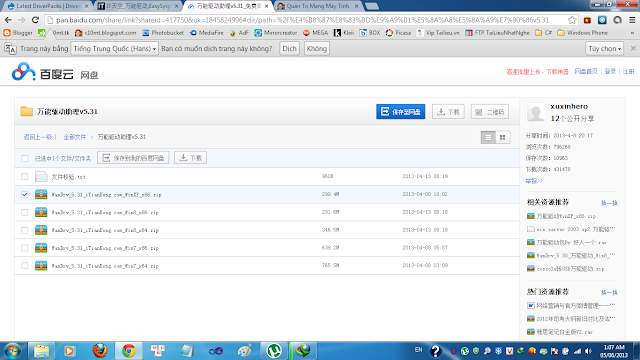Image resolution: width=640 pixels, height=360 pixels.
Task: Click the Baidu Yun cloud logo
Action: (x=24, y=72)
